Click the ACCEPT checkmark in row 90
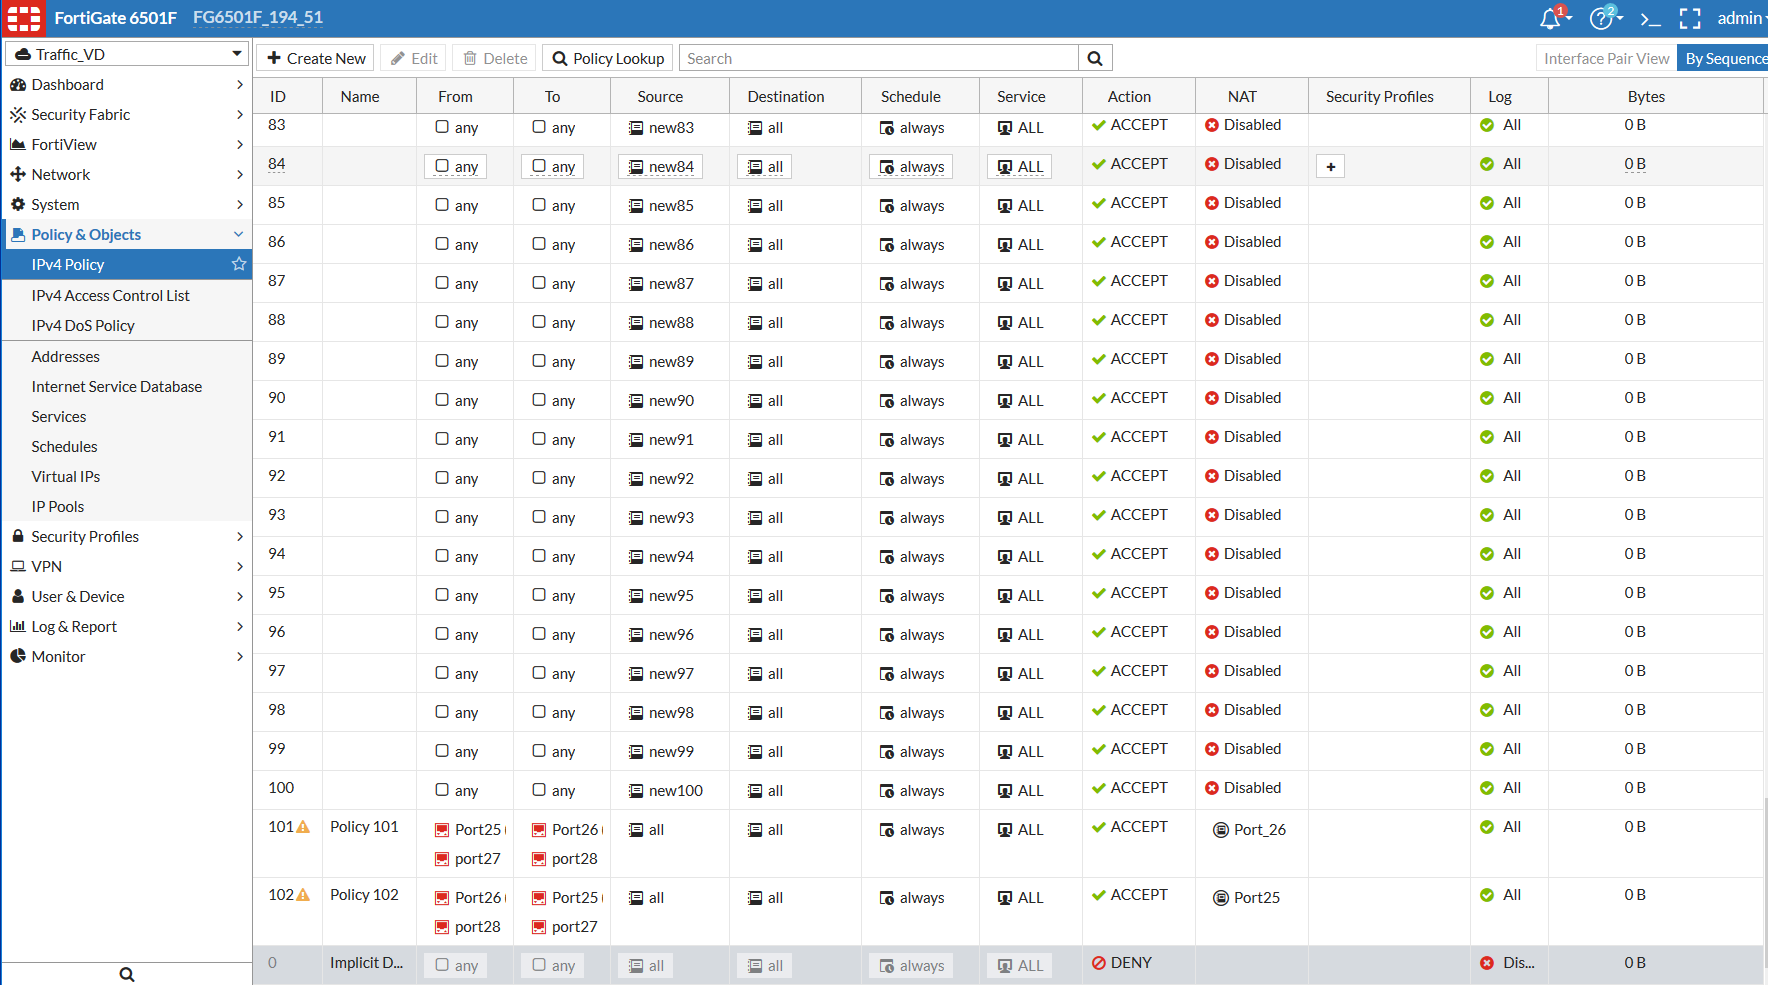The width and height of the screenshot is (1768, 985). 1099,398
